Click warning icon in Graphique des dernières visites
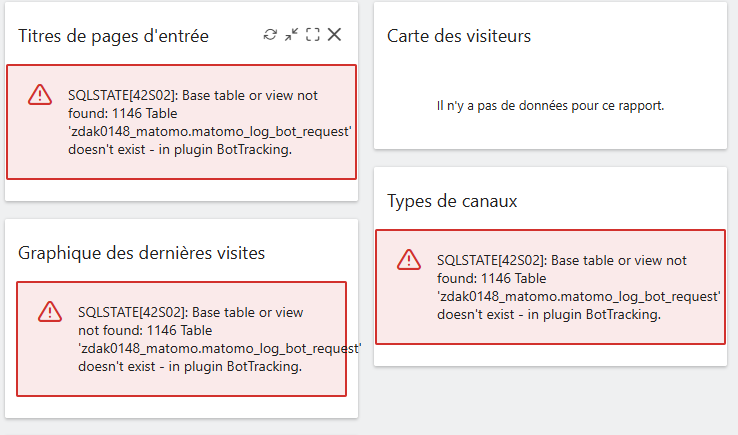This screenshot has height=435, width=738. [x=50, y=312]
